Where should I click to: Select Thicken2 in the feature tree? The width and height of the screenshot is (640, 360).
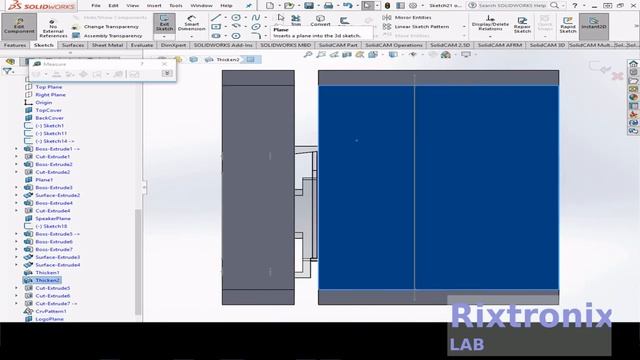pos(42,280)
